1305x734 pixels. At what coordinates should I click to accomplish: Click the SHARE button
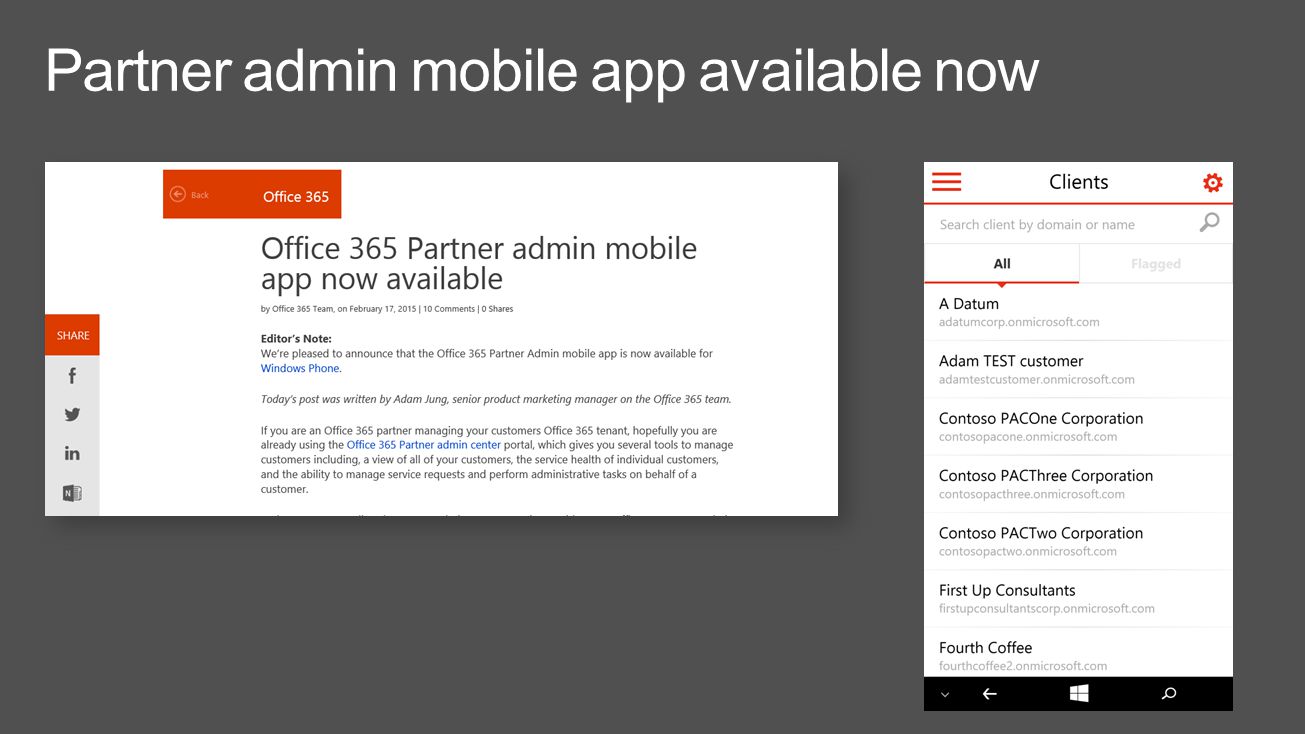click(x=72, y=335)
